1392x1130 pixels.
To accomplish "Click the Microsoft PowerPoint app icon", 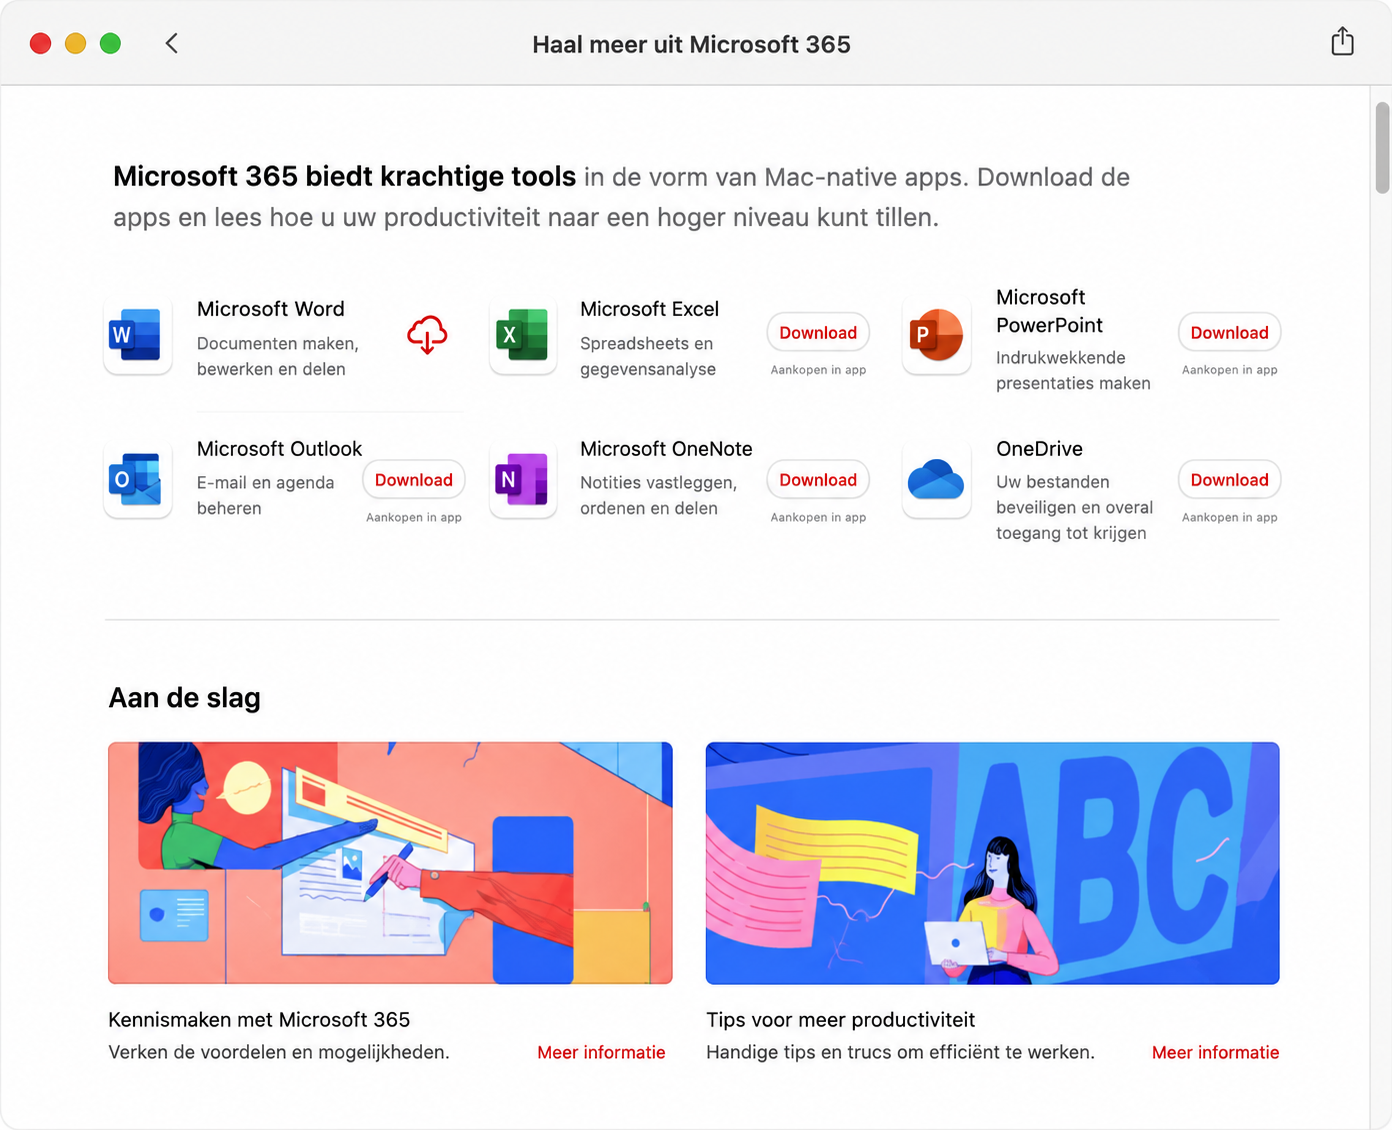I will [x=936, y=336].
